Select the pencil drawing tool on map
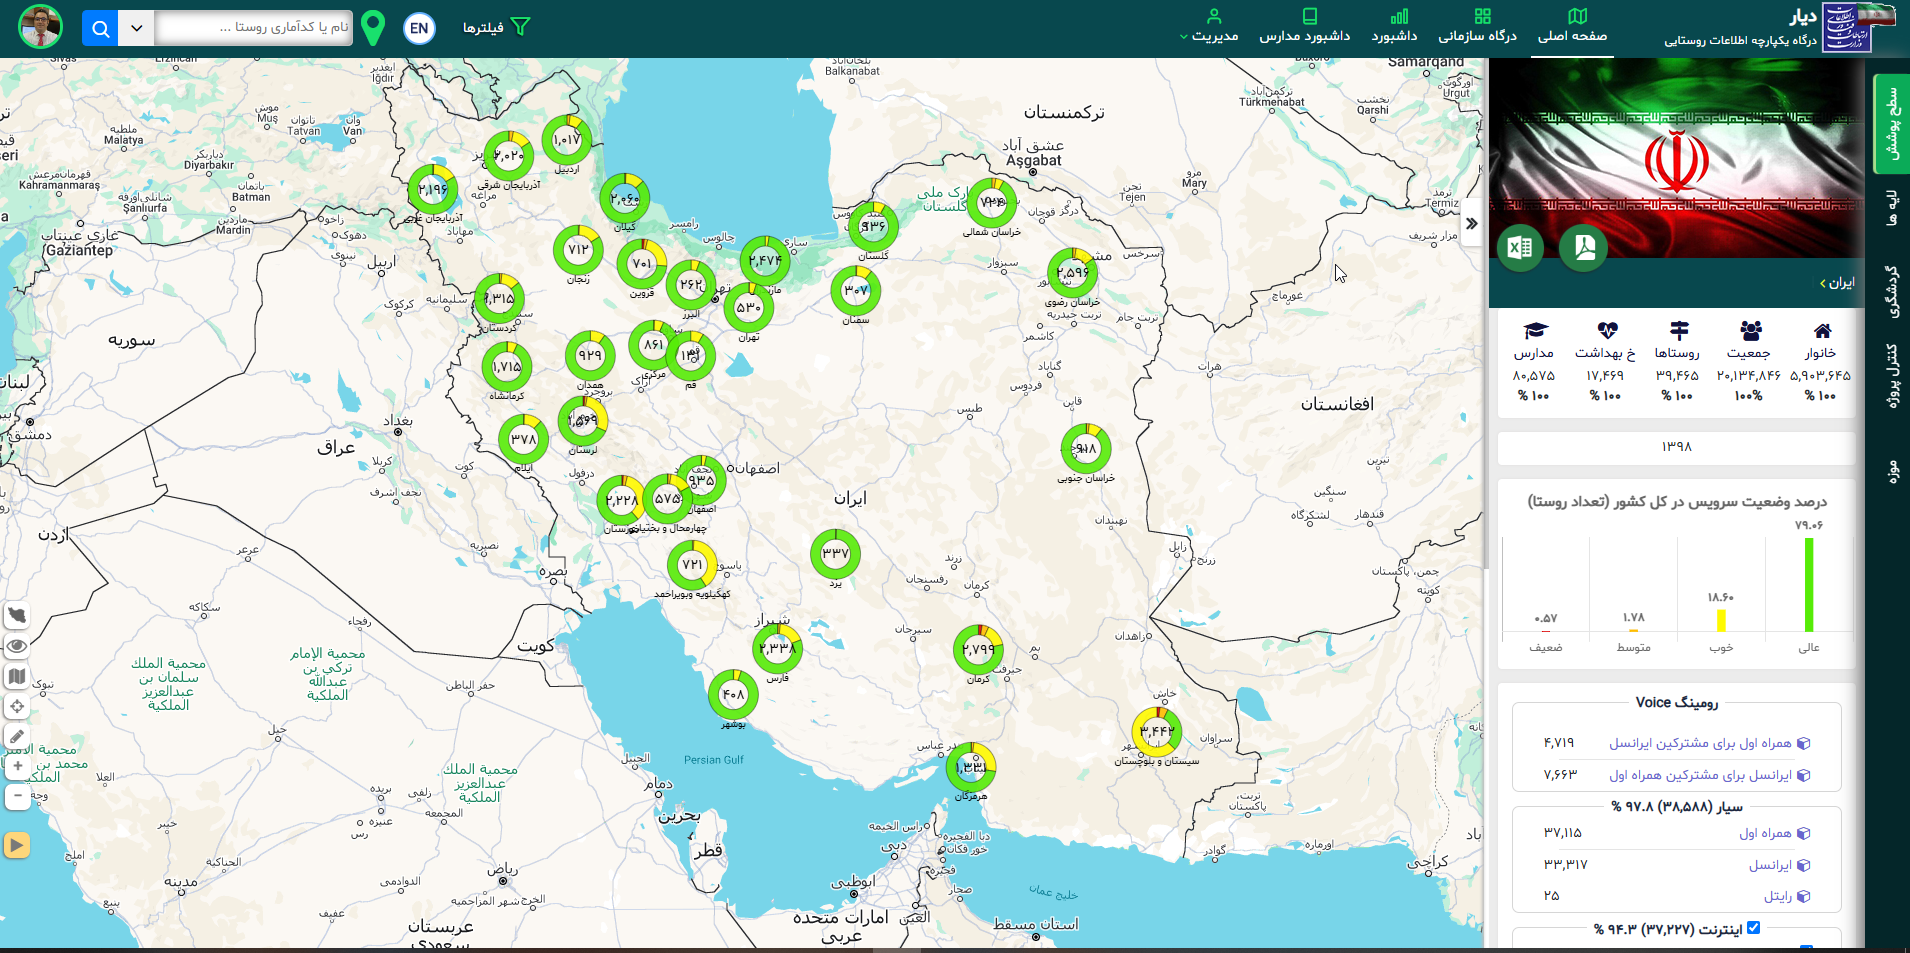This screenshot has width=1910, height=953. coord(17,737)
